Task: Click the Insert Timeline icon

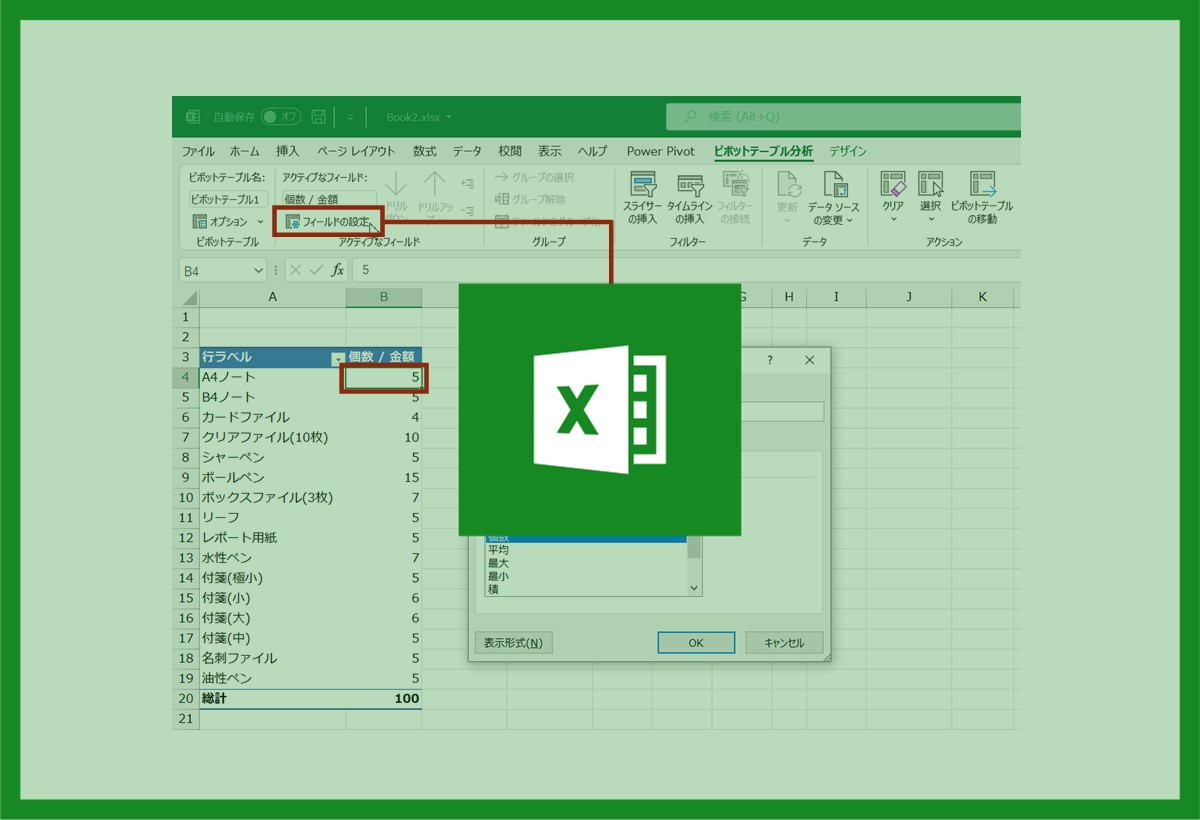Action: [690, 186]
